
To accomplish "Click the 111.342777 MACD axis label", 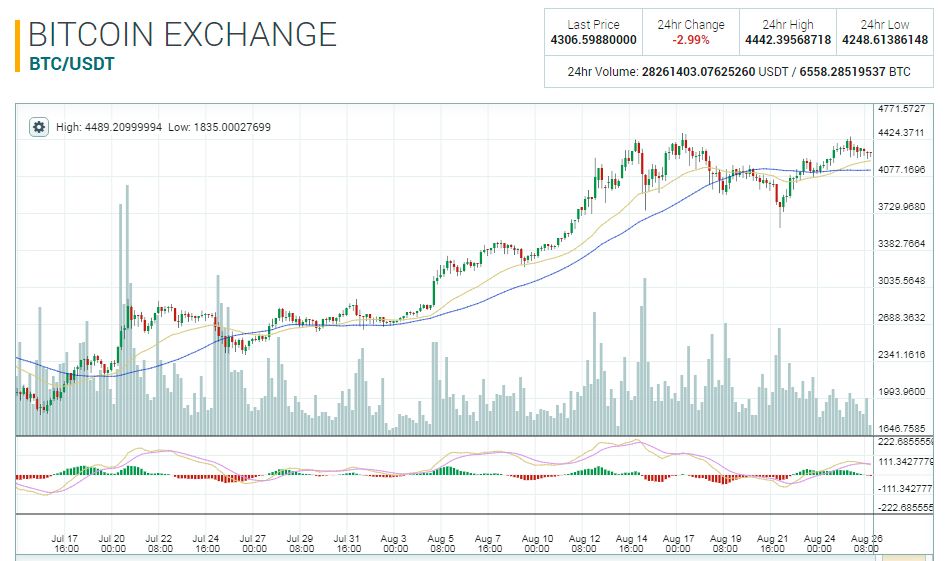I will pyautogui.click(x=905, y=462).
